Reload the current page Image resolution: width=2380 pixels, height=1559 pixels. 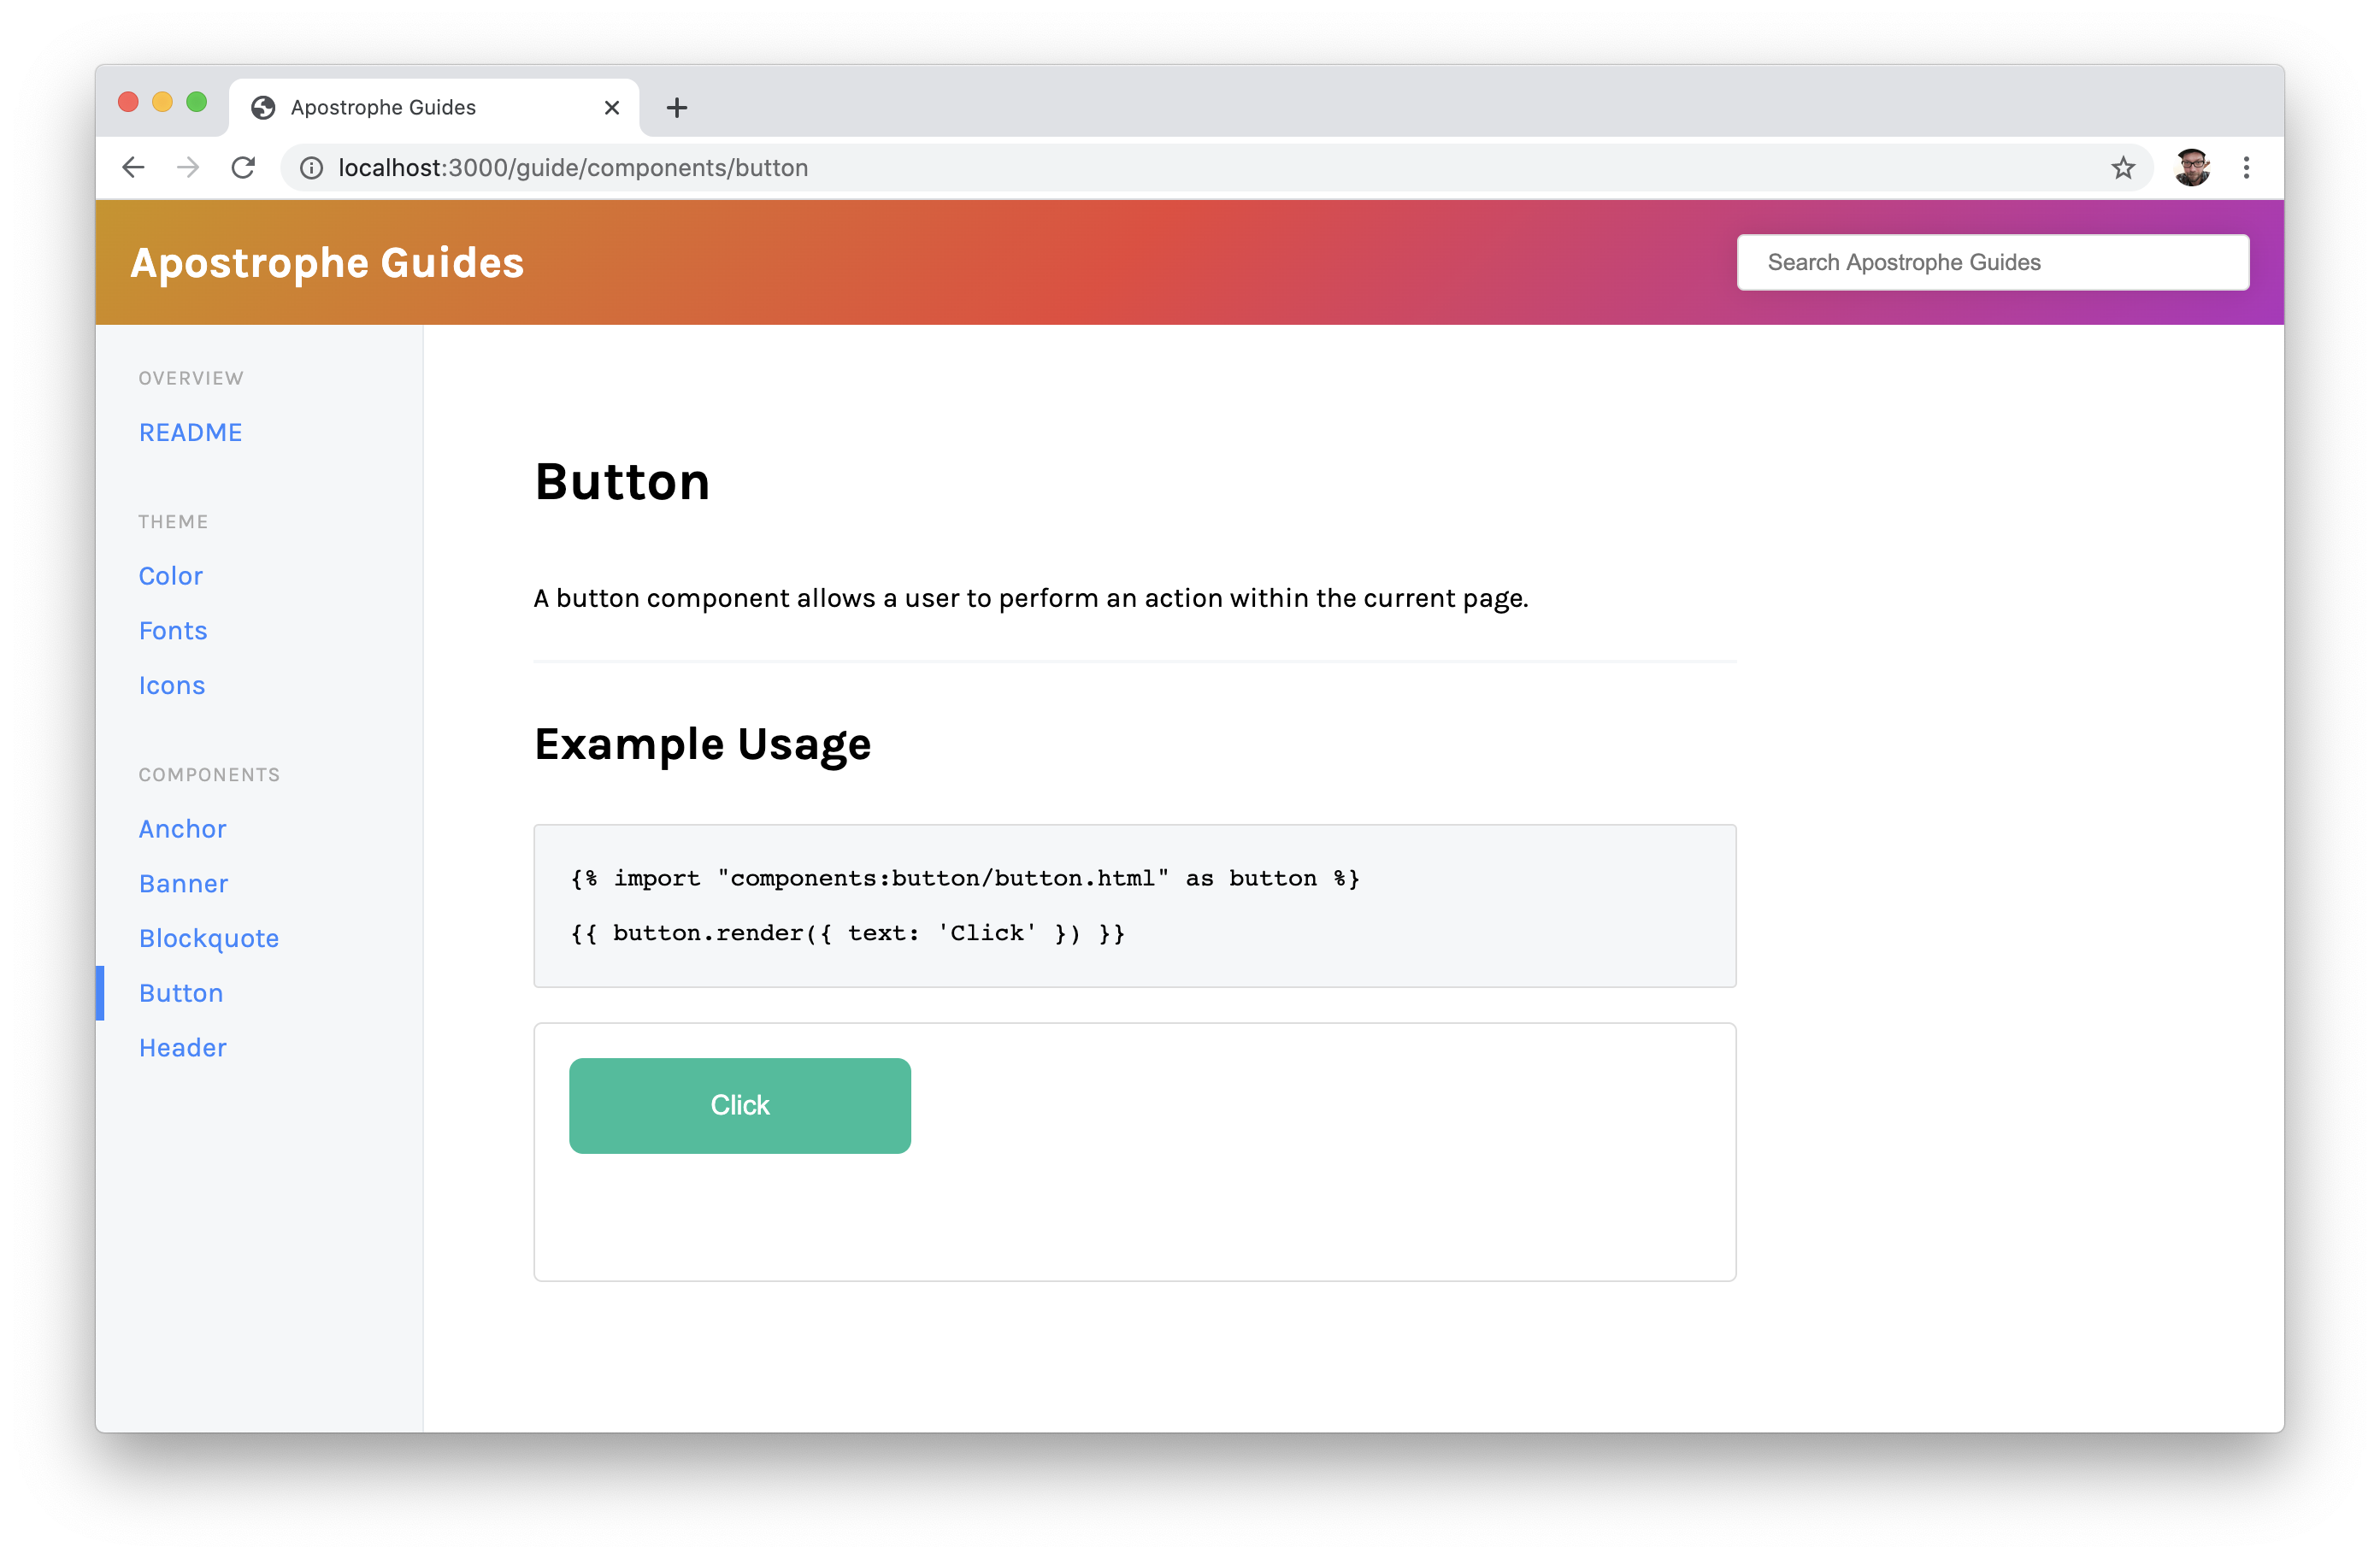pyautogui.click(x=243, y=167)
